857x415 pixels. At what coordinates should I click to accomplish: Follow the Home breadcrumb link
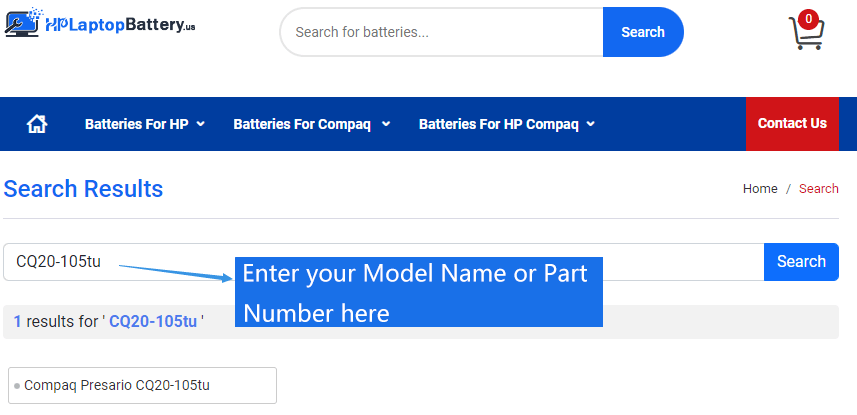coord(760,189)
